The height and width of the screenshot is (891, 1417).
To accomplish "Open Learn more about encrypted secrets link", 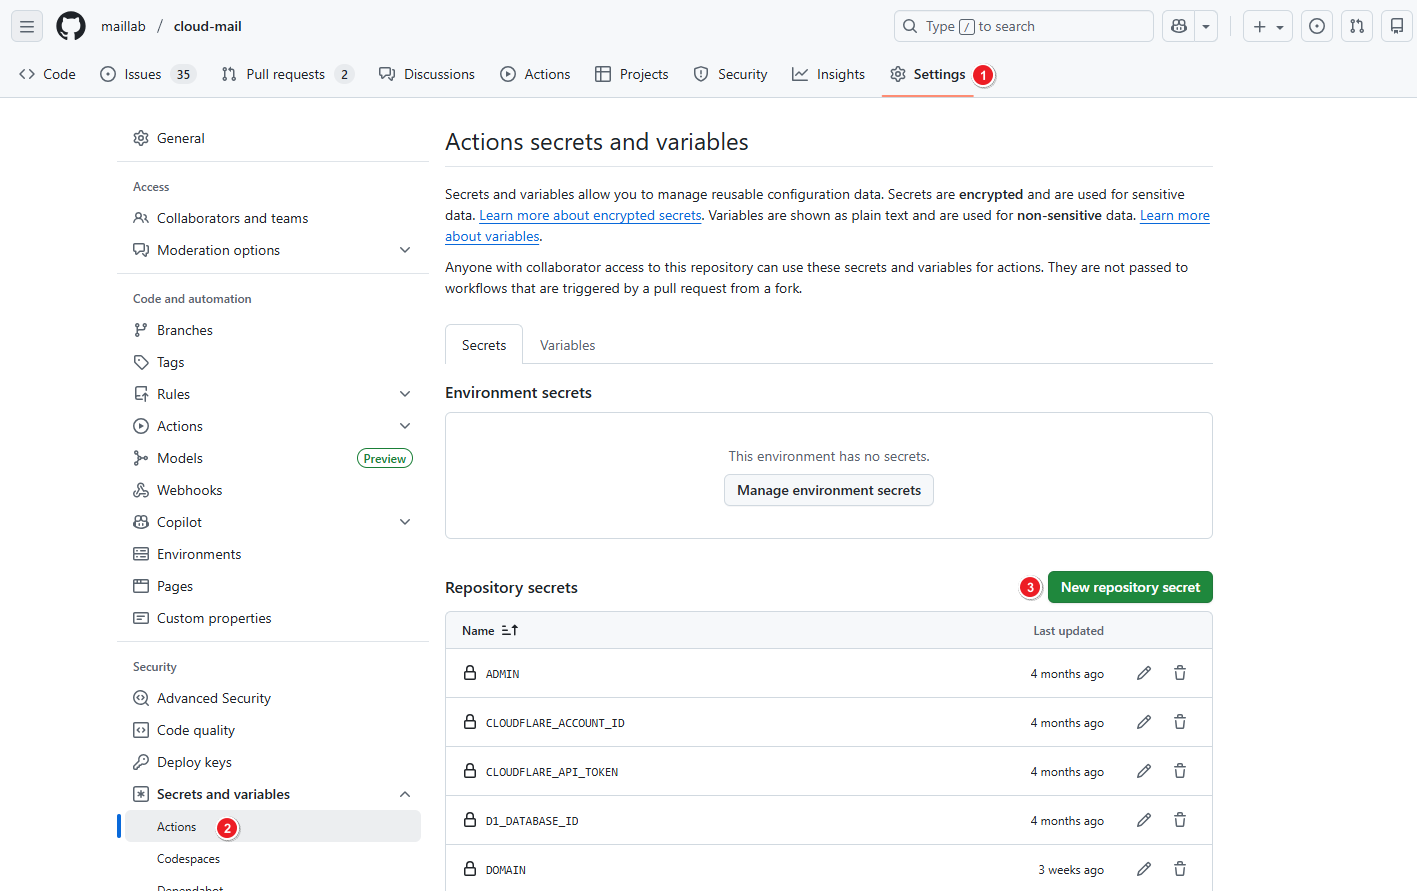I will pos(590,216).
